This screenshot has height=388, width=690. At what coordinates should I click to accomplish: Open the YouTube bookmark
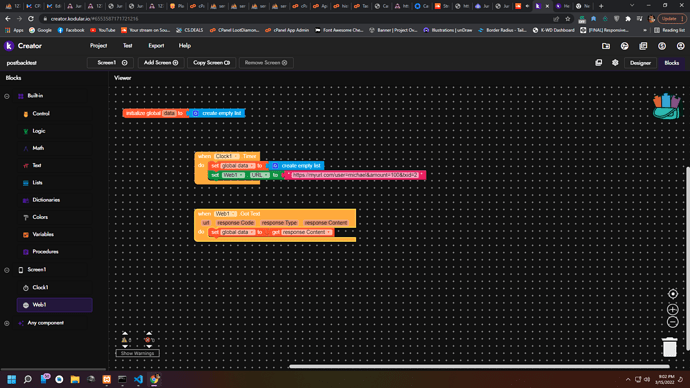(103, 30)
